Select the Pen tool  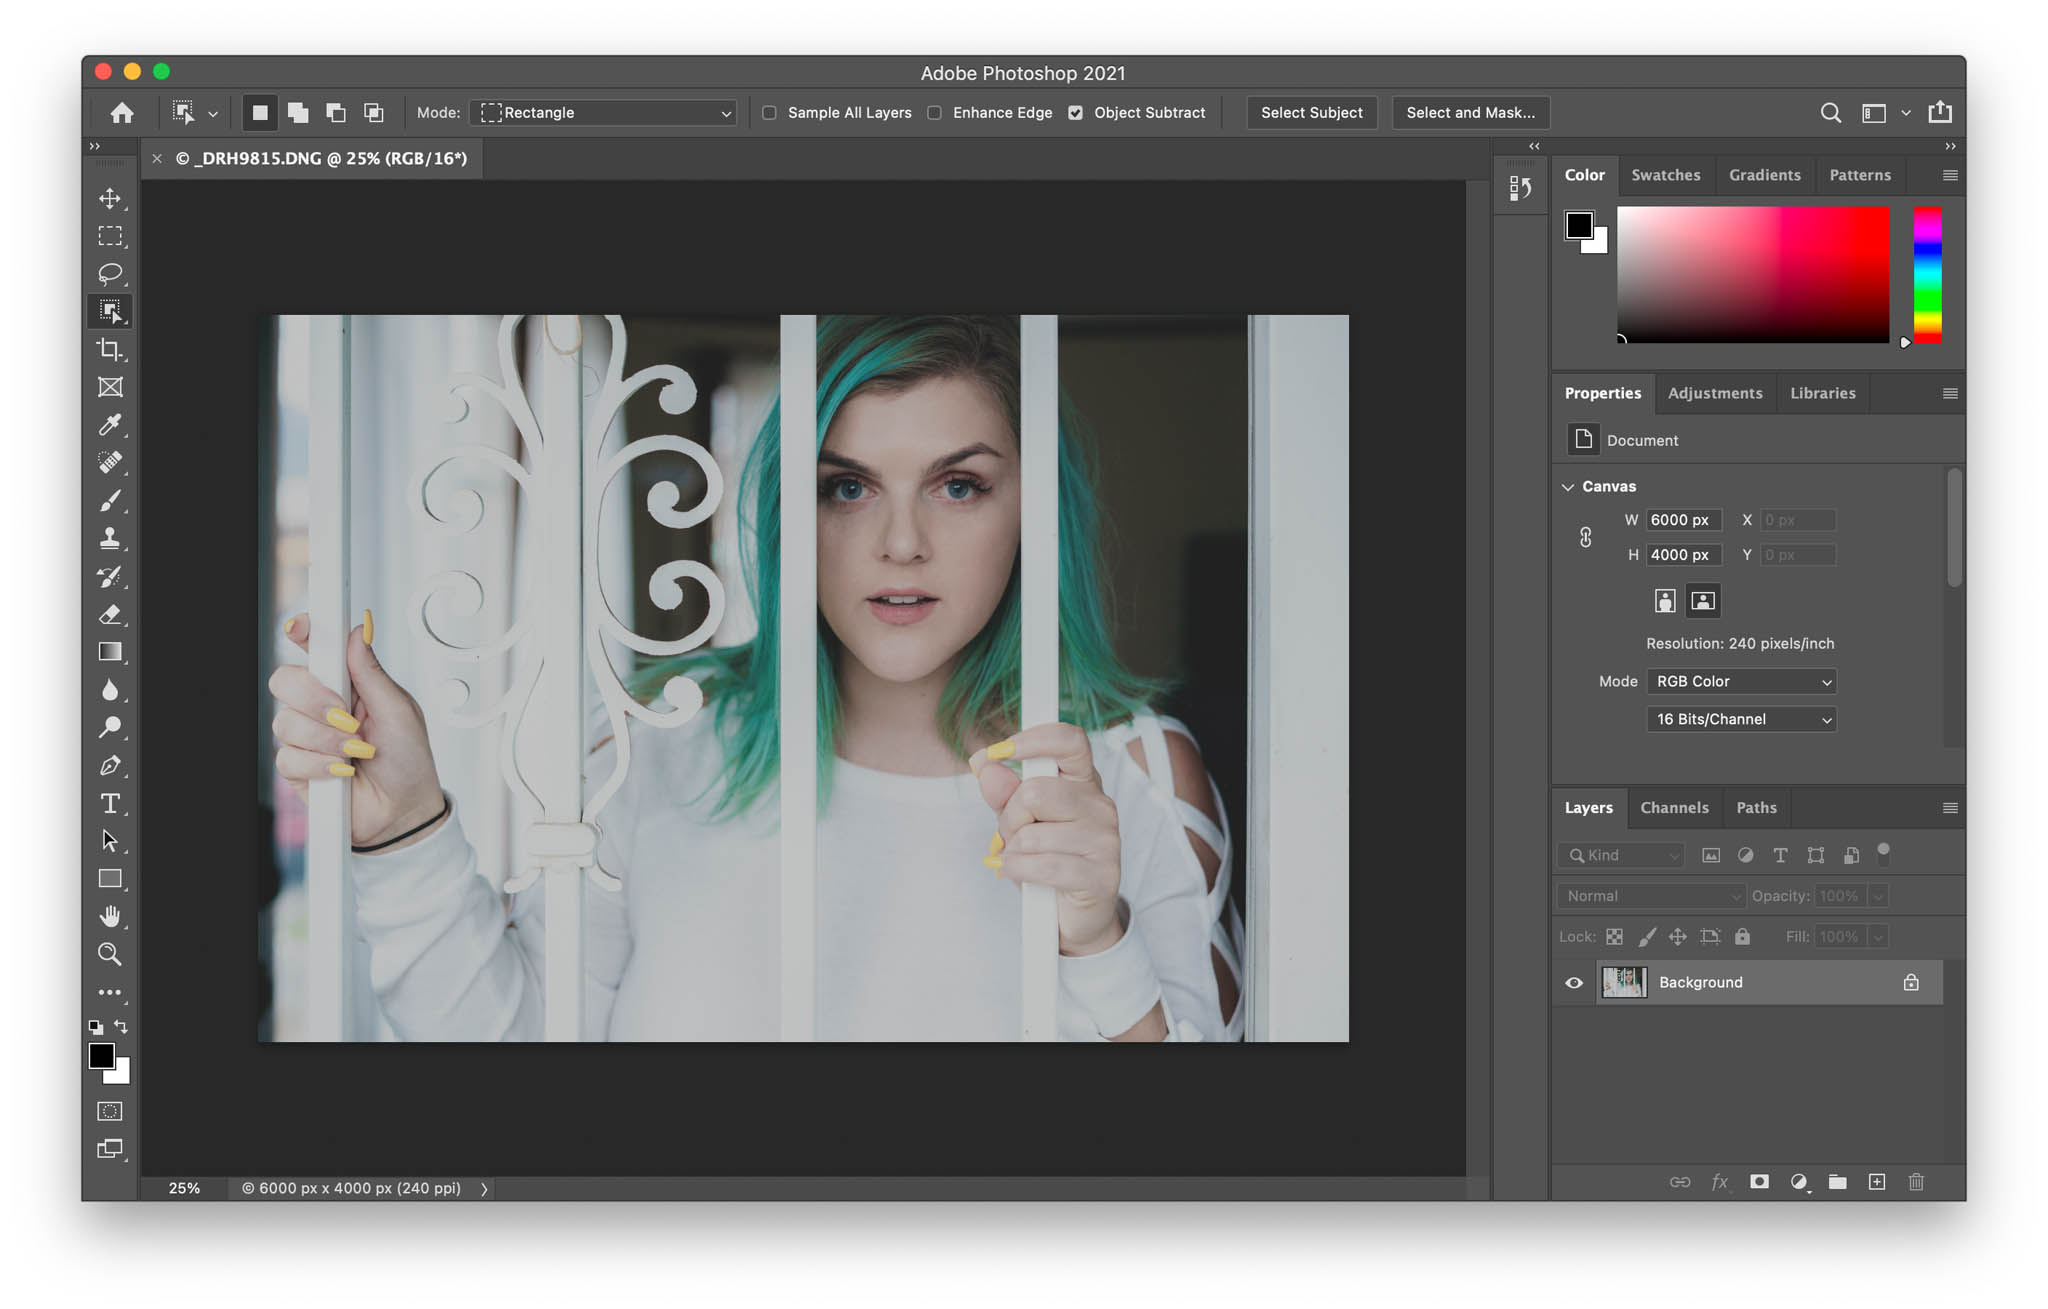(110, 765)
